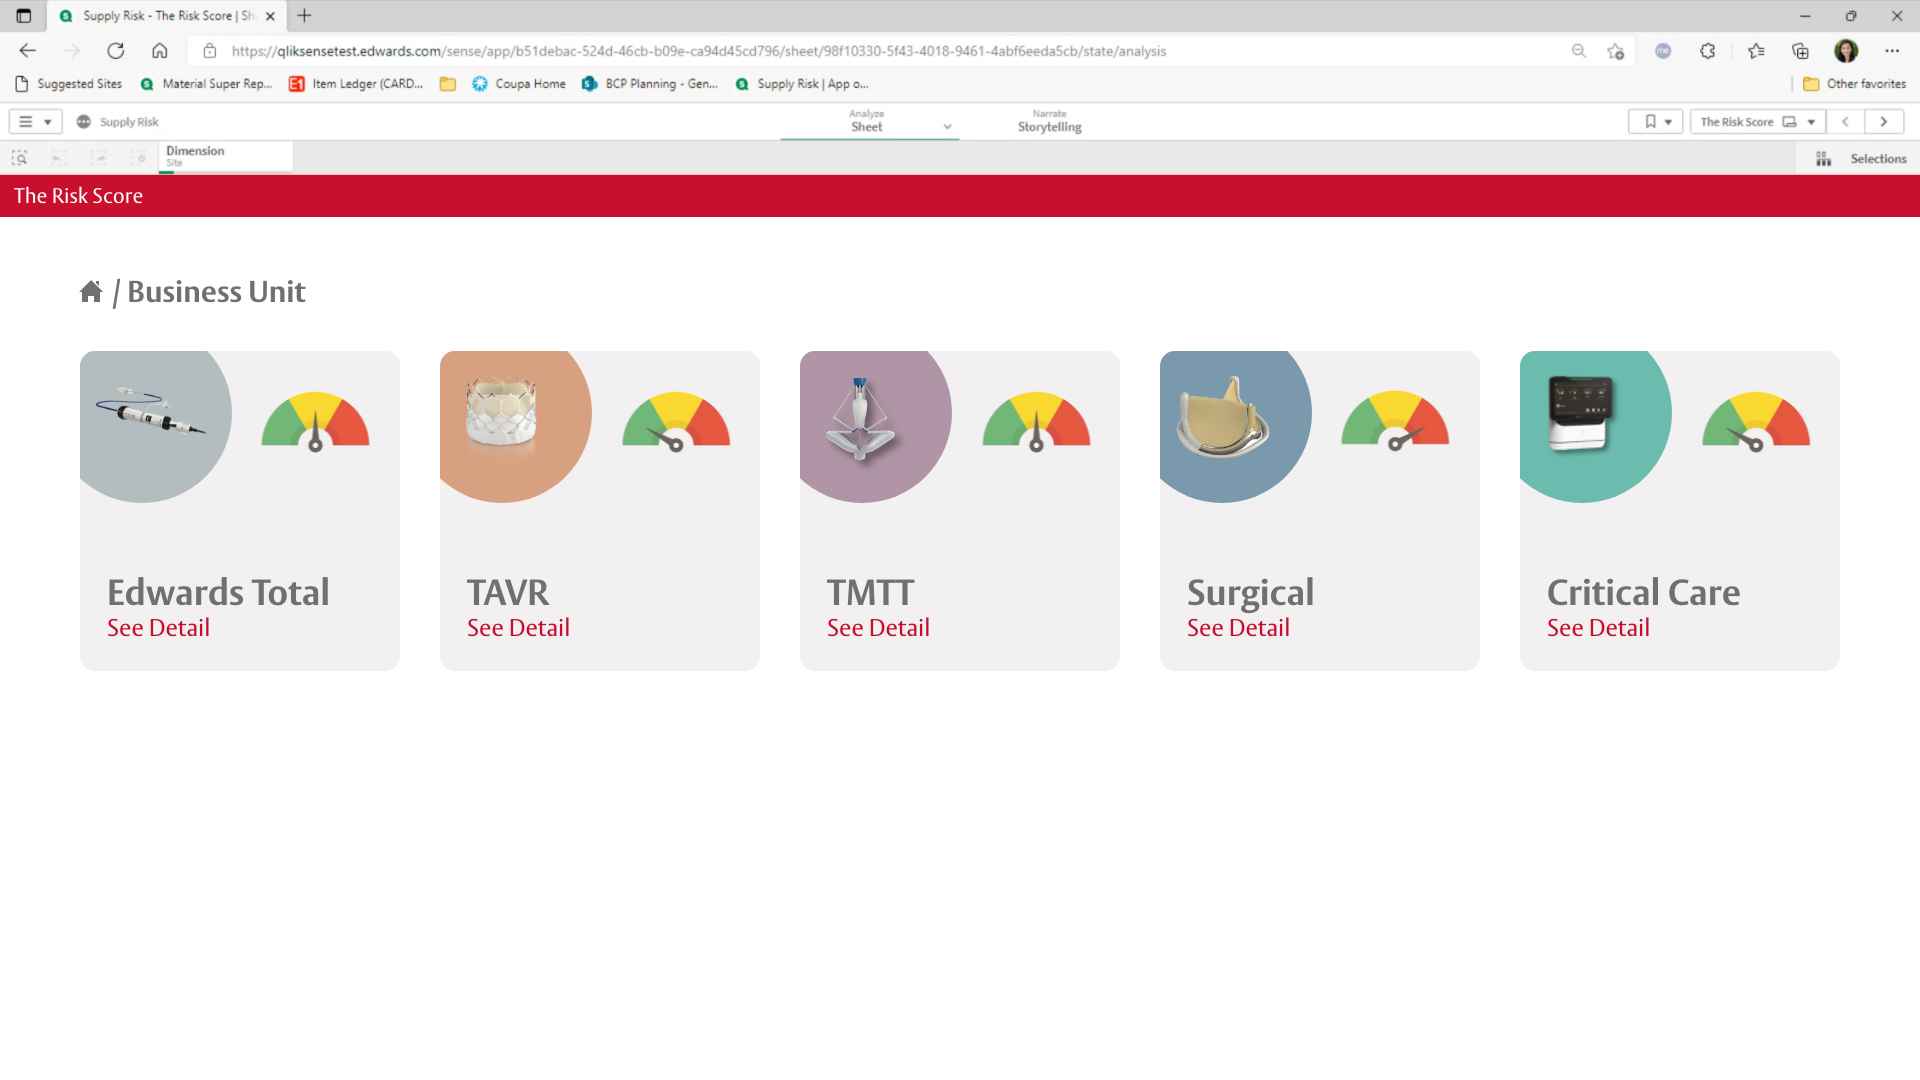Open browser collections

coord(1800,51)
